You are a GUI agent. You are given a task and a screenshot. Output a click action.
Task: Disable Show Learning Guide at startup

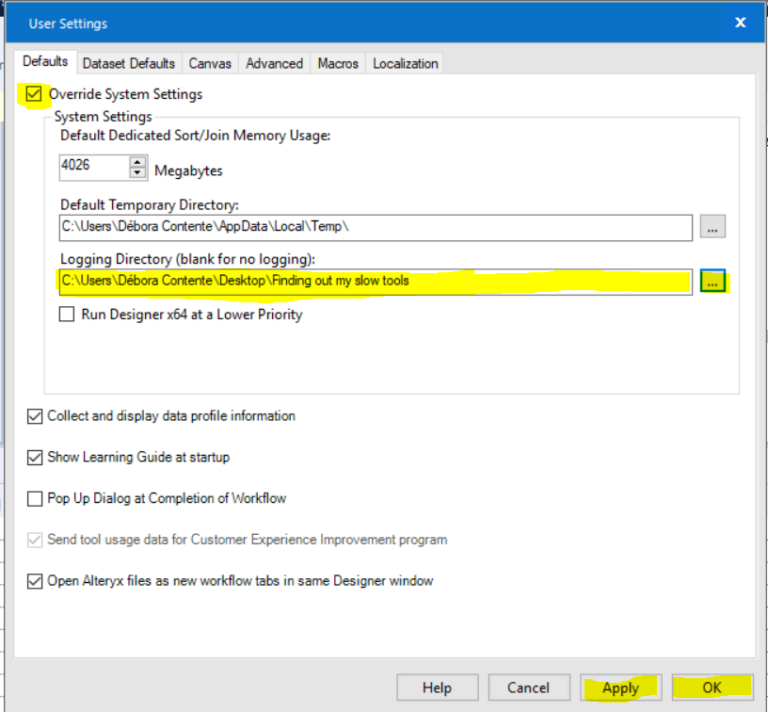pyautogui.click(x=36, y=457)
